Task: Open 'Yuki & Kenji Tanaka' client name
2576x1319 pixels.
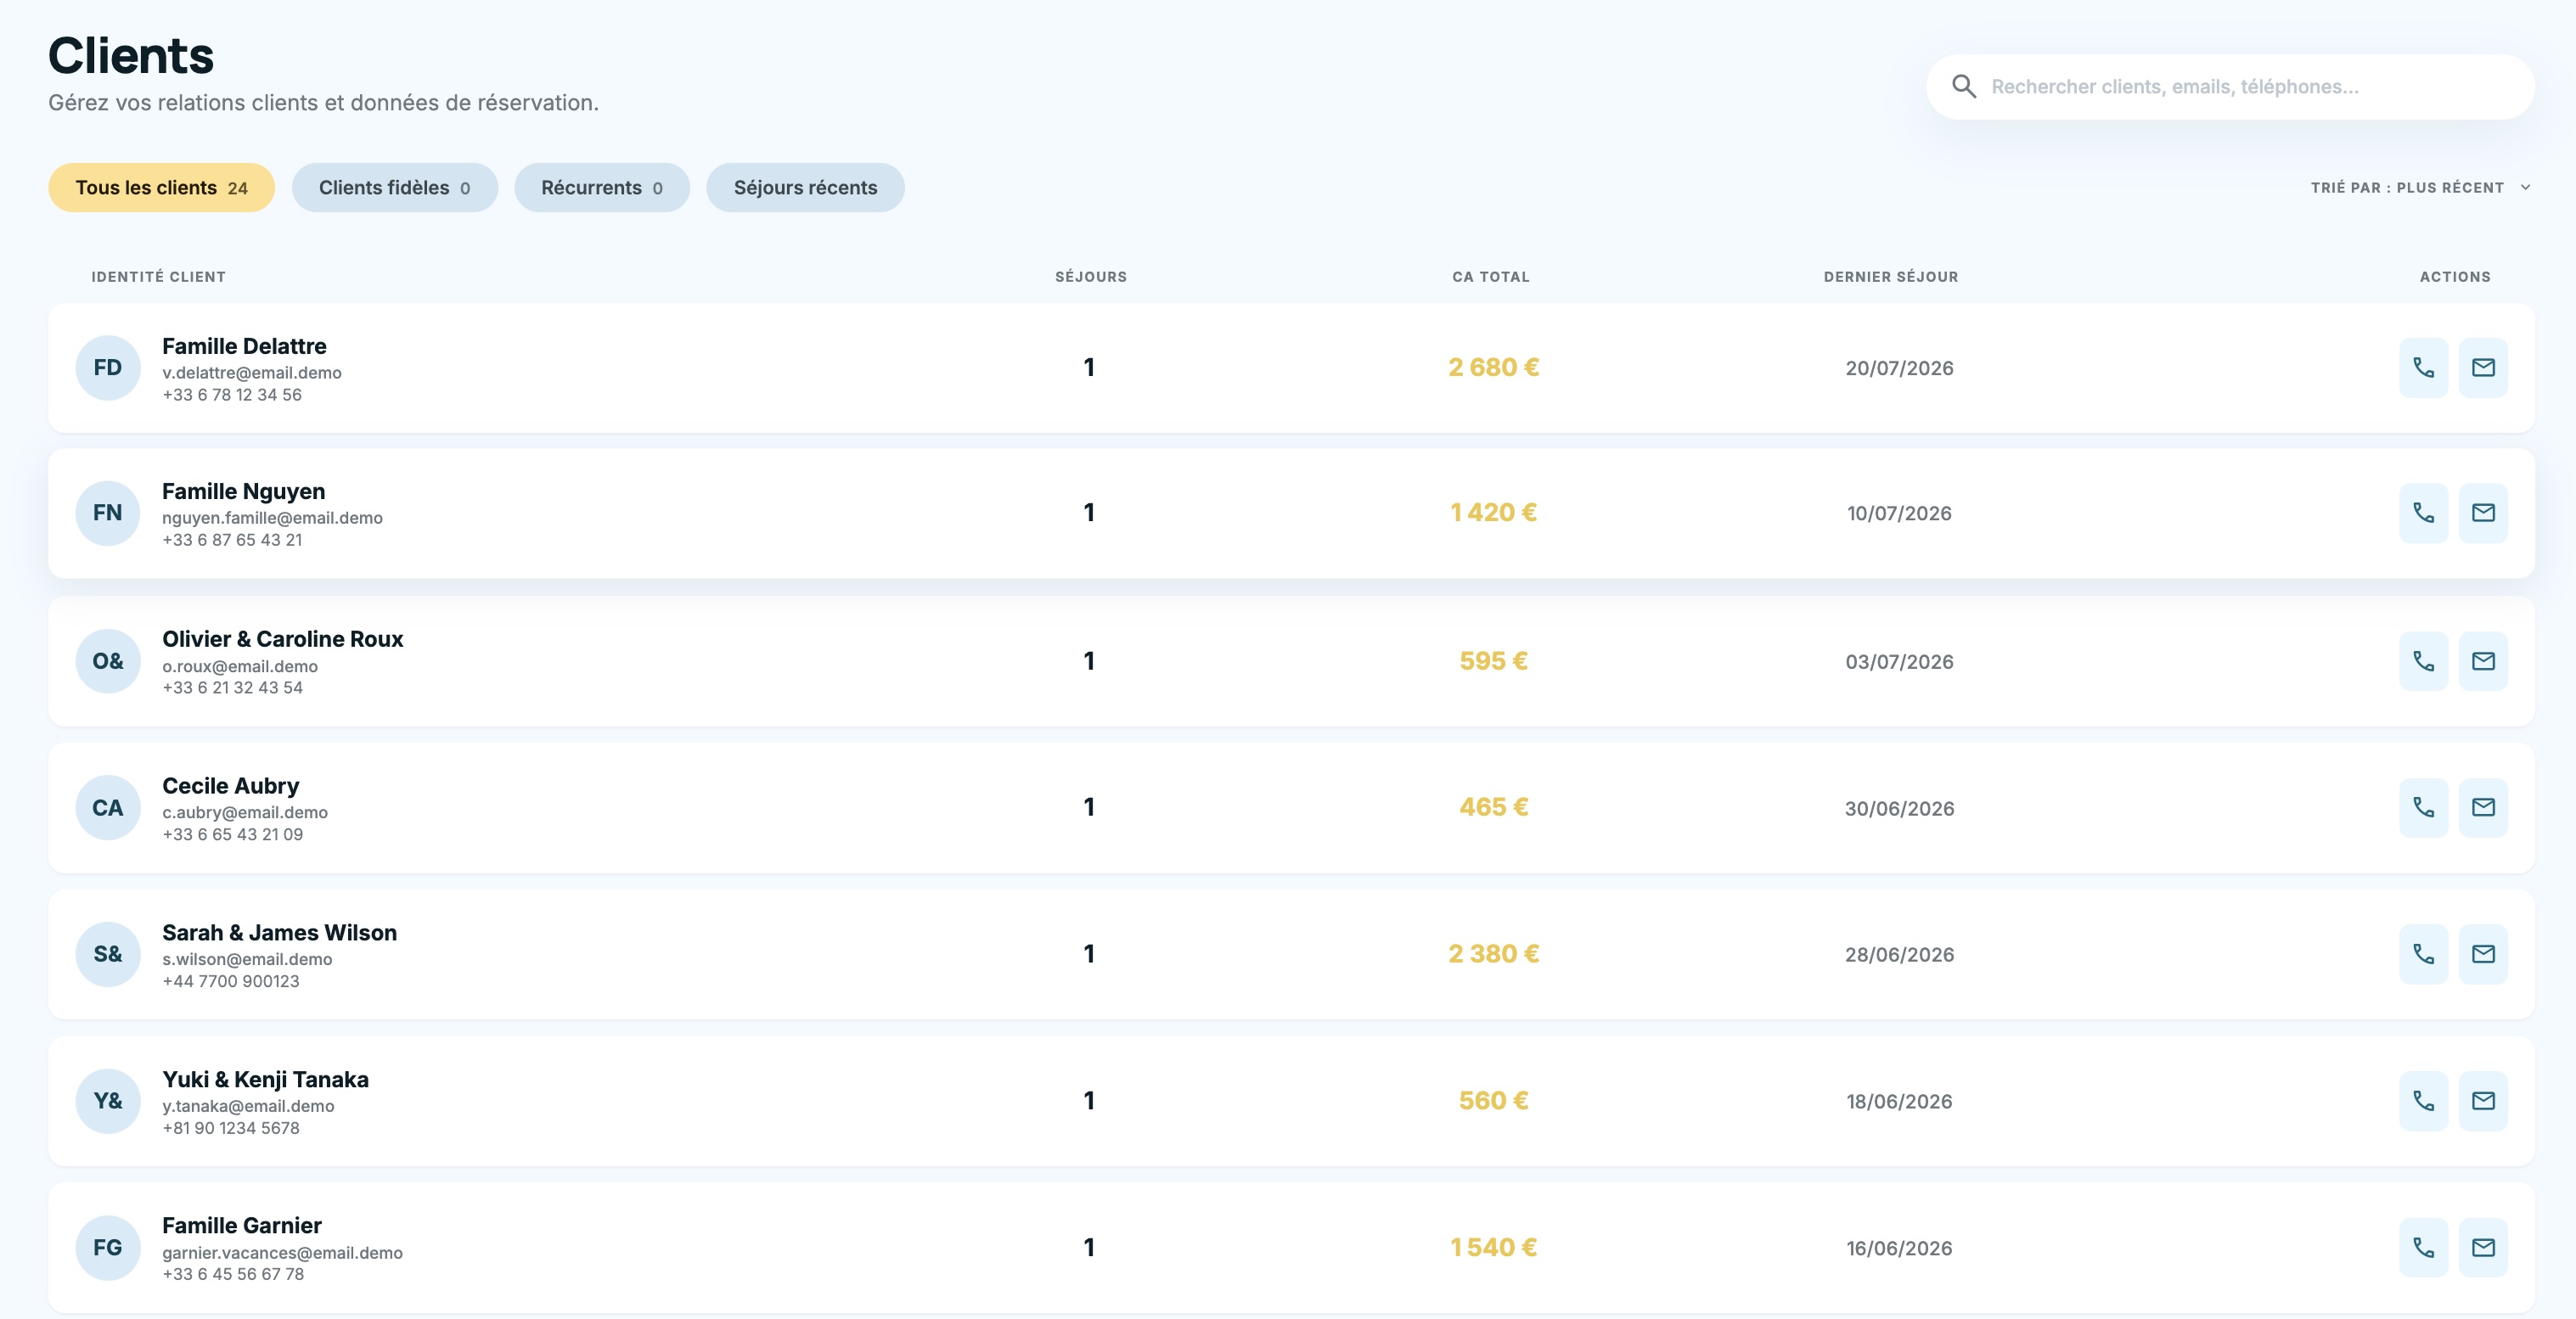Action: click(x=265, y=1080)
